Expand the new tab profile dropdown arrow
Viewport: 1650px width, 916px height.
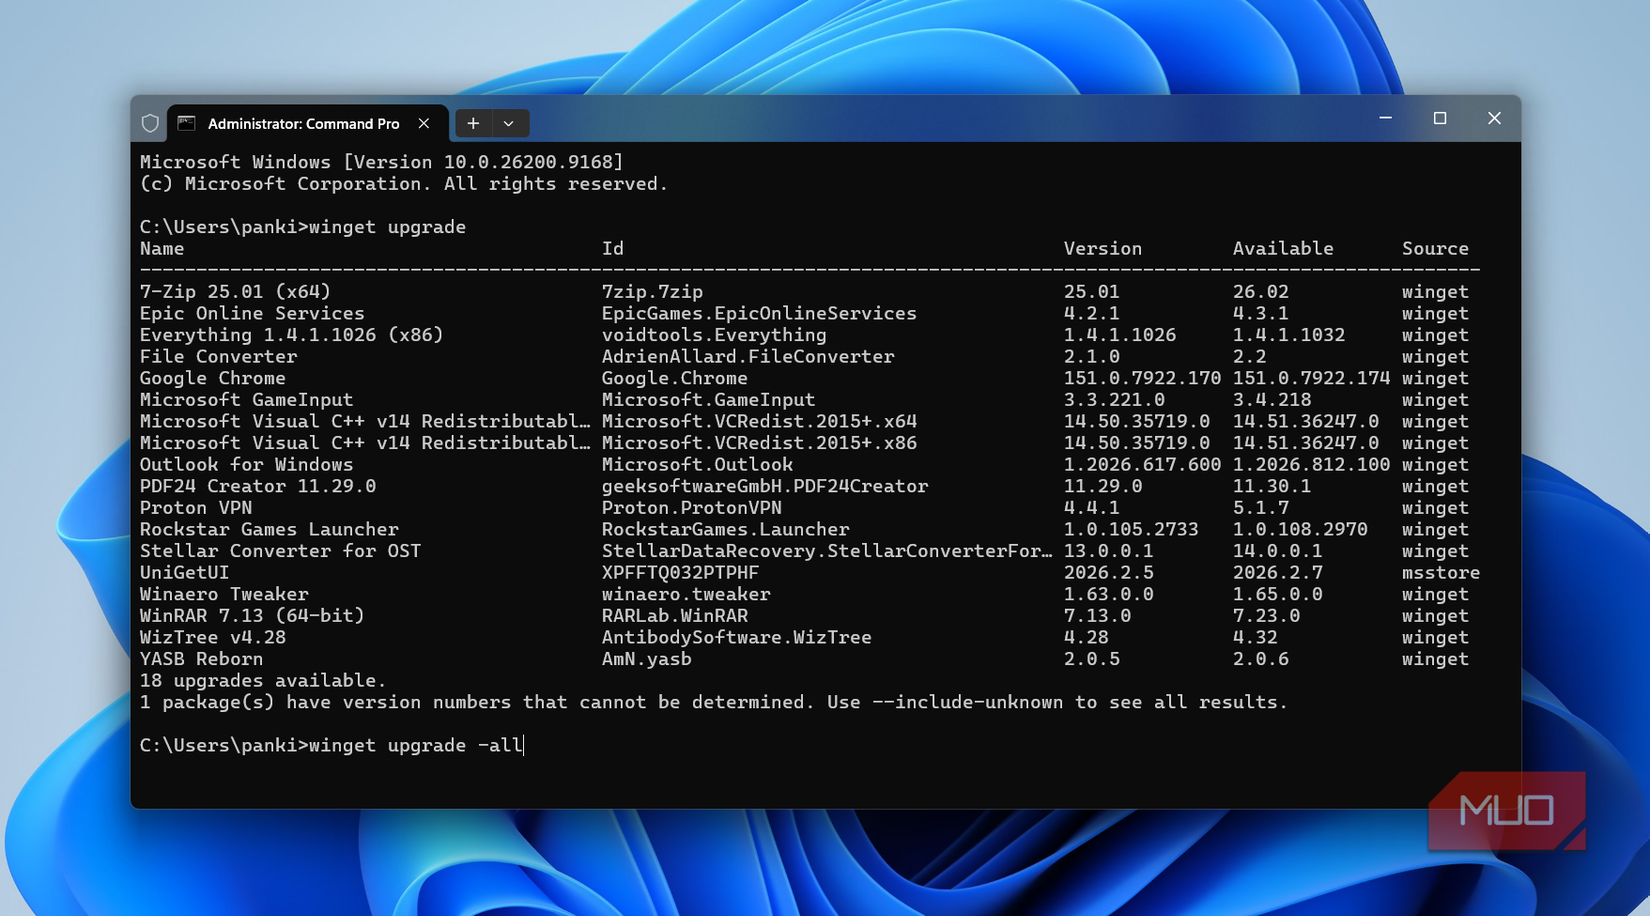click(509, 123)
